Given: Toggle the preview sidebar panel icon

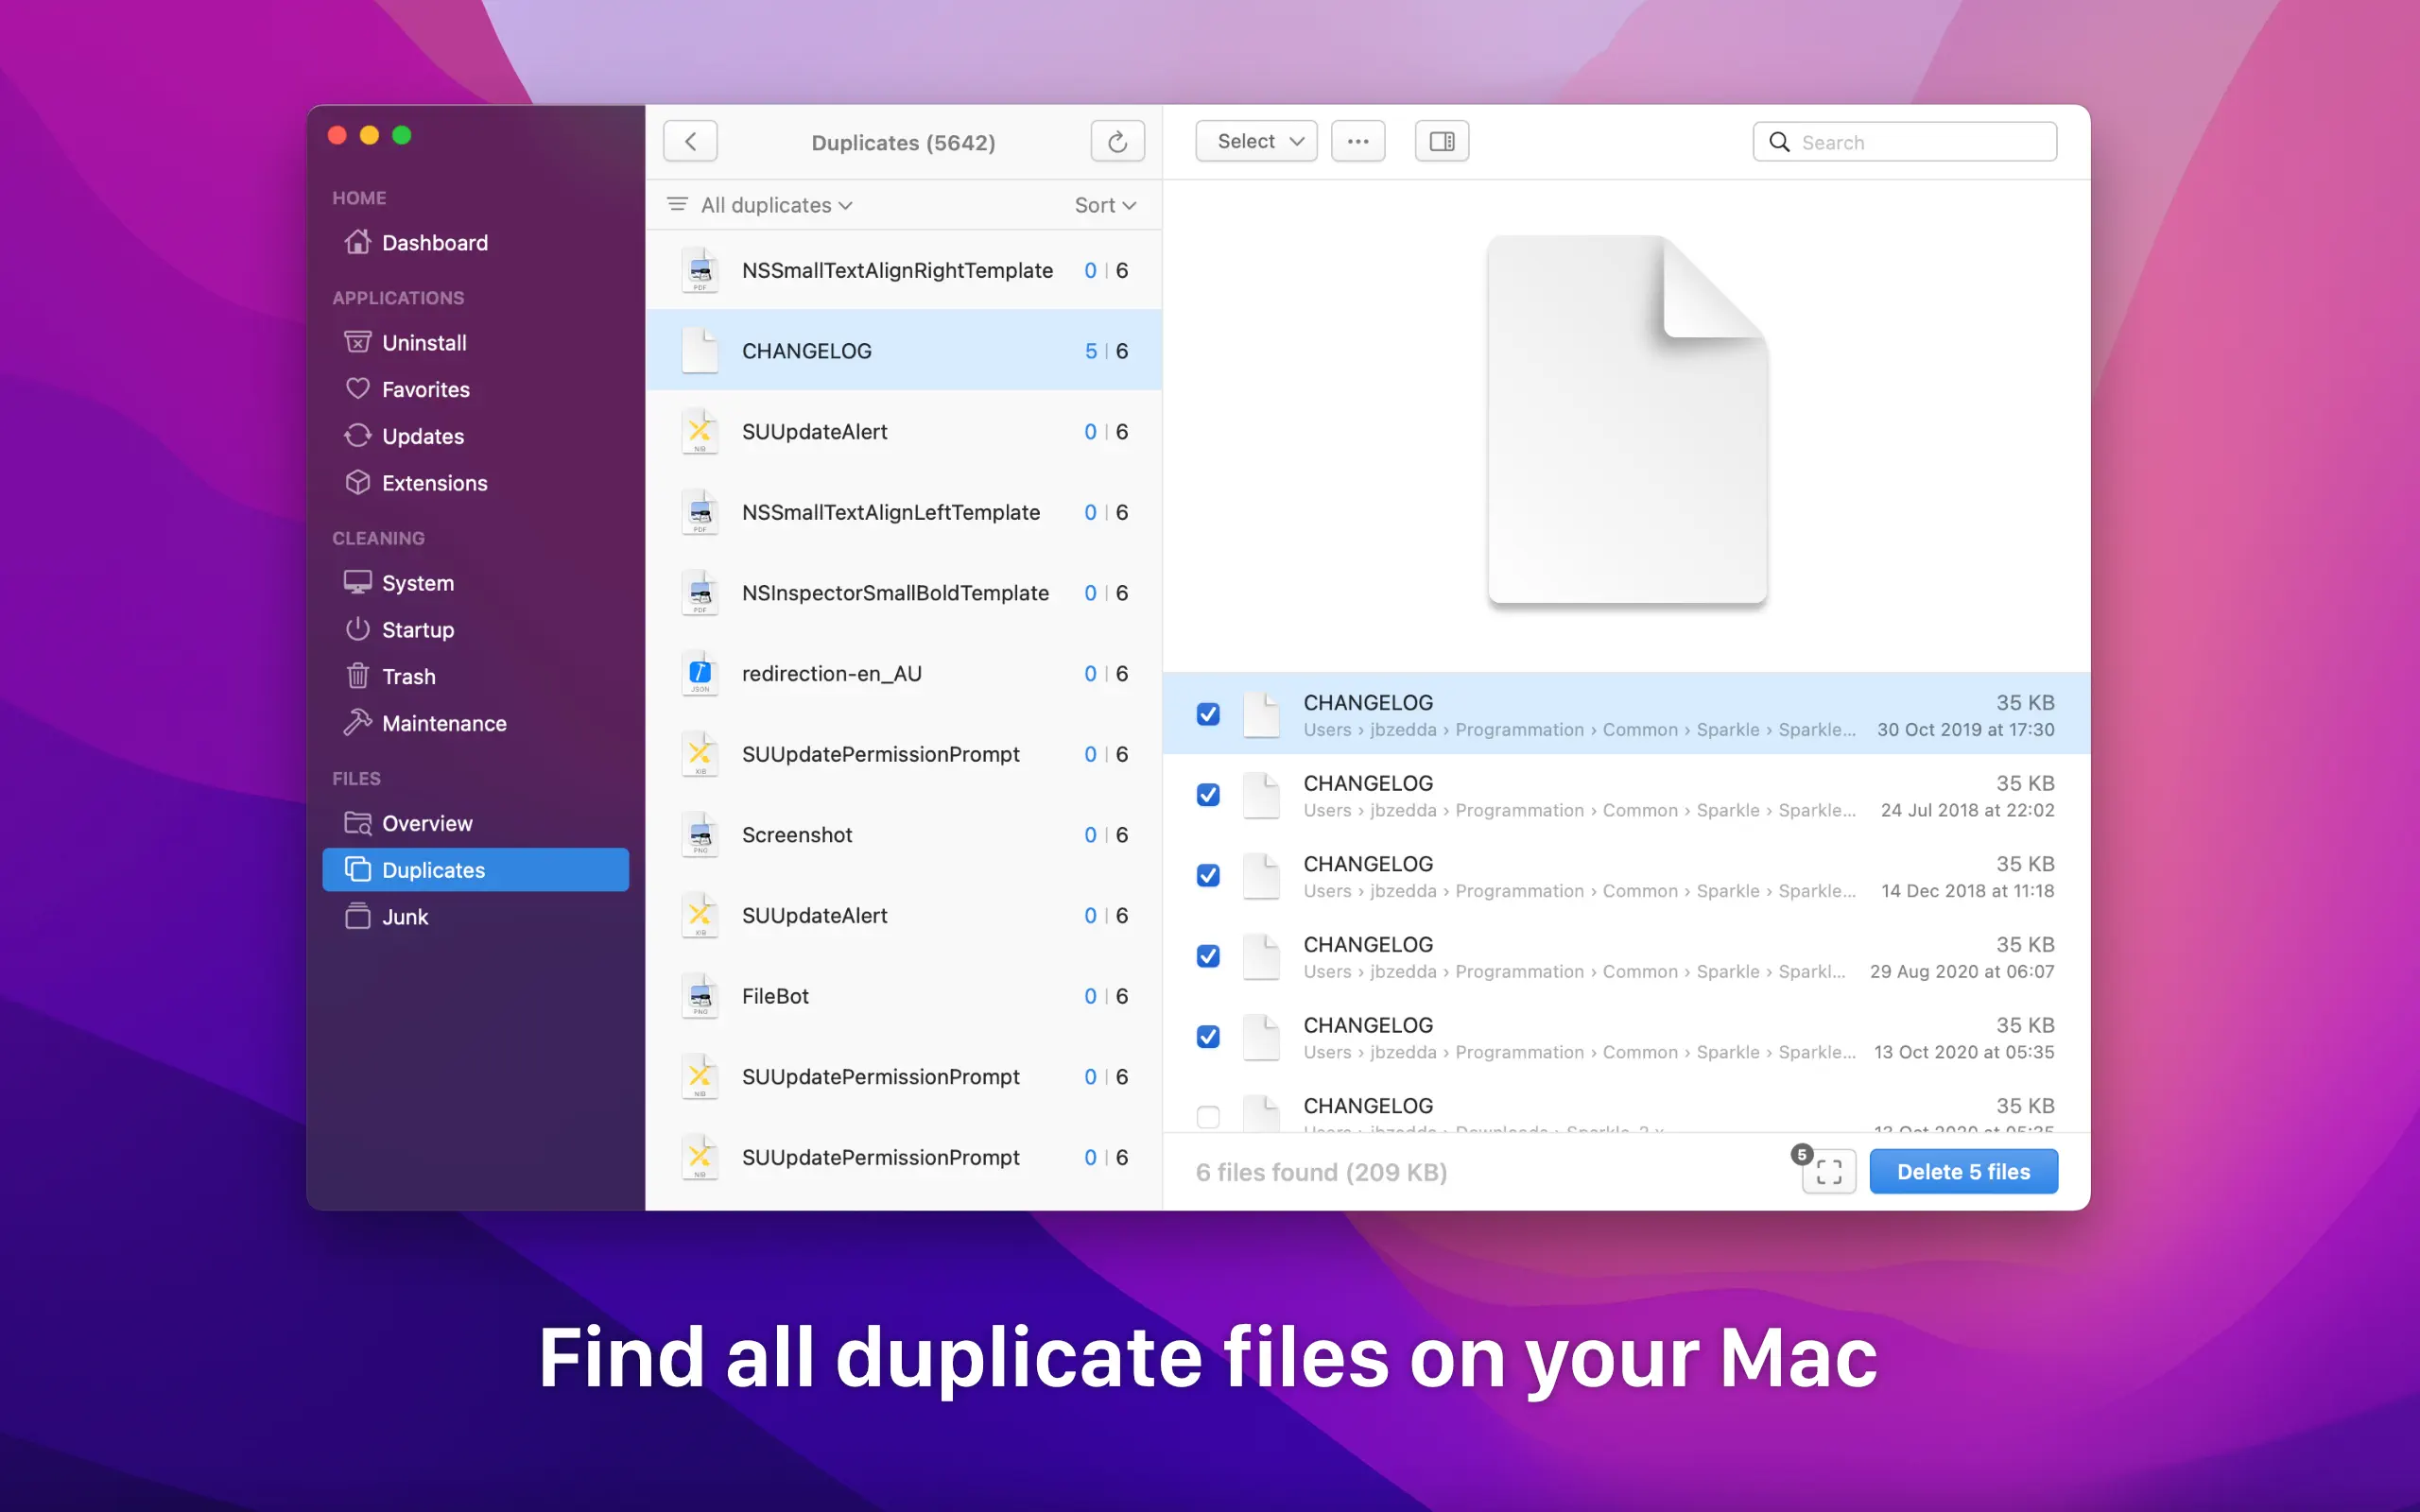Looking at the screenshot, I should click(1441, 141).
